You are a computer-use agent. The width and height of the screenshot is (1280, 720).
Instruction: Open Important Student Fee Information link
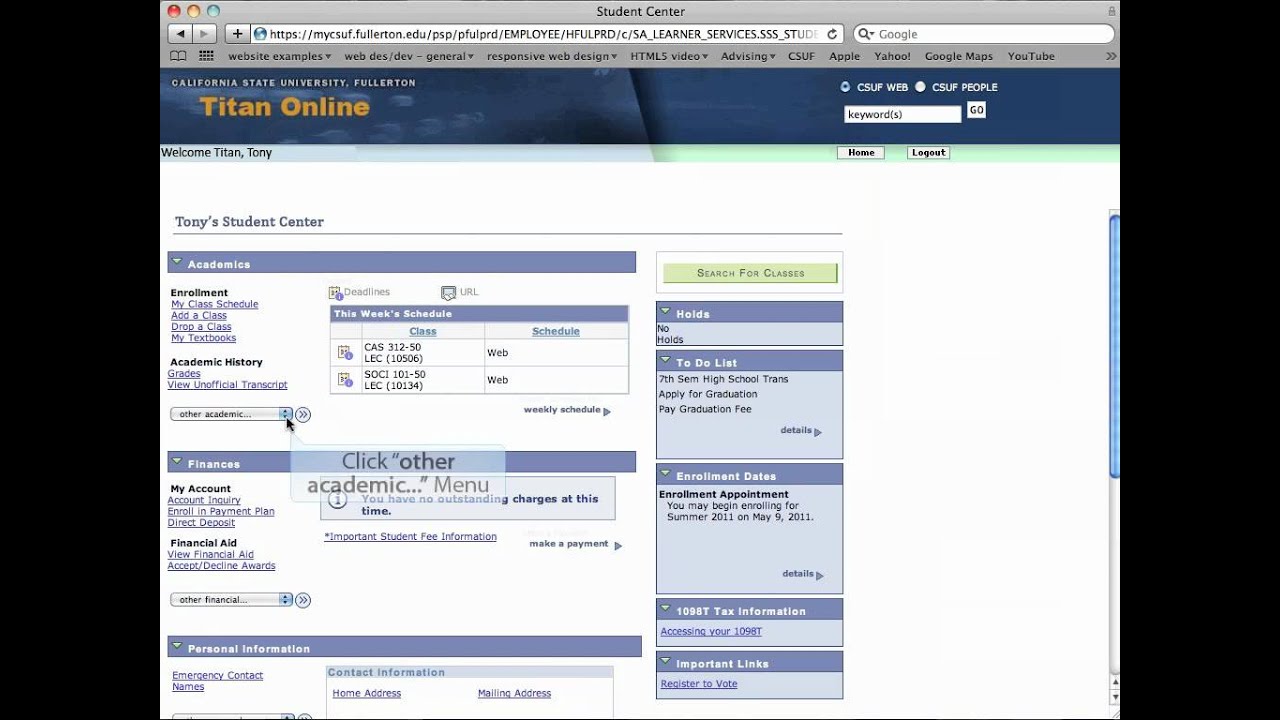tap(410, 537)
